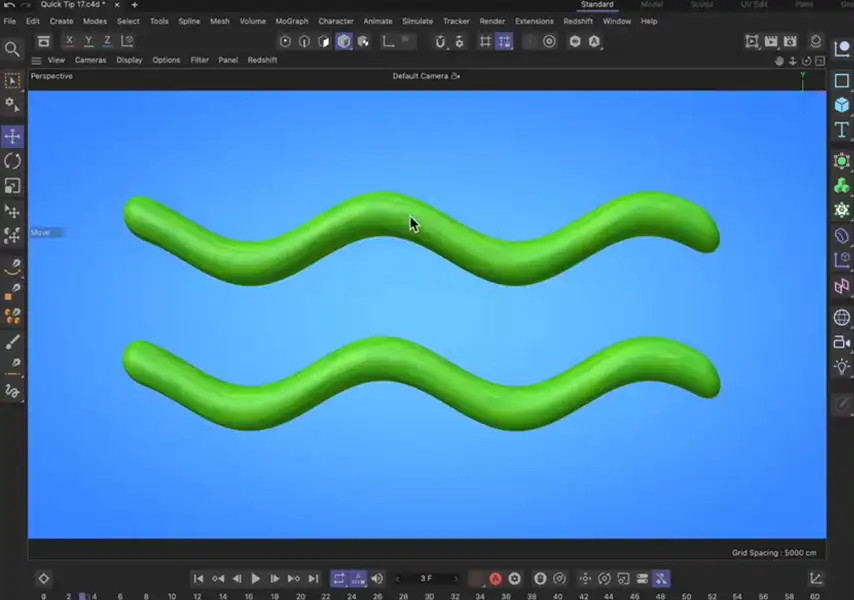Click the magnifier search icon in the left toolbar
Image resolution: width=854 pixels, height=600 pixels.
[x=13, y=47]
